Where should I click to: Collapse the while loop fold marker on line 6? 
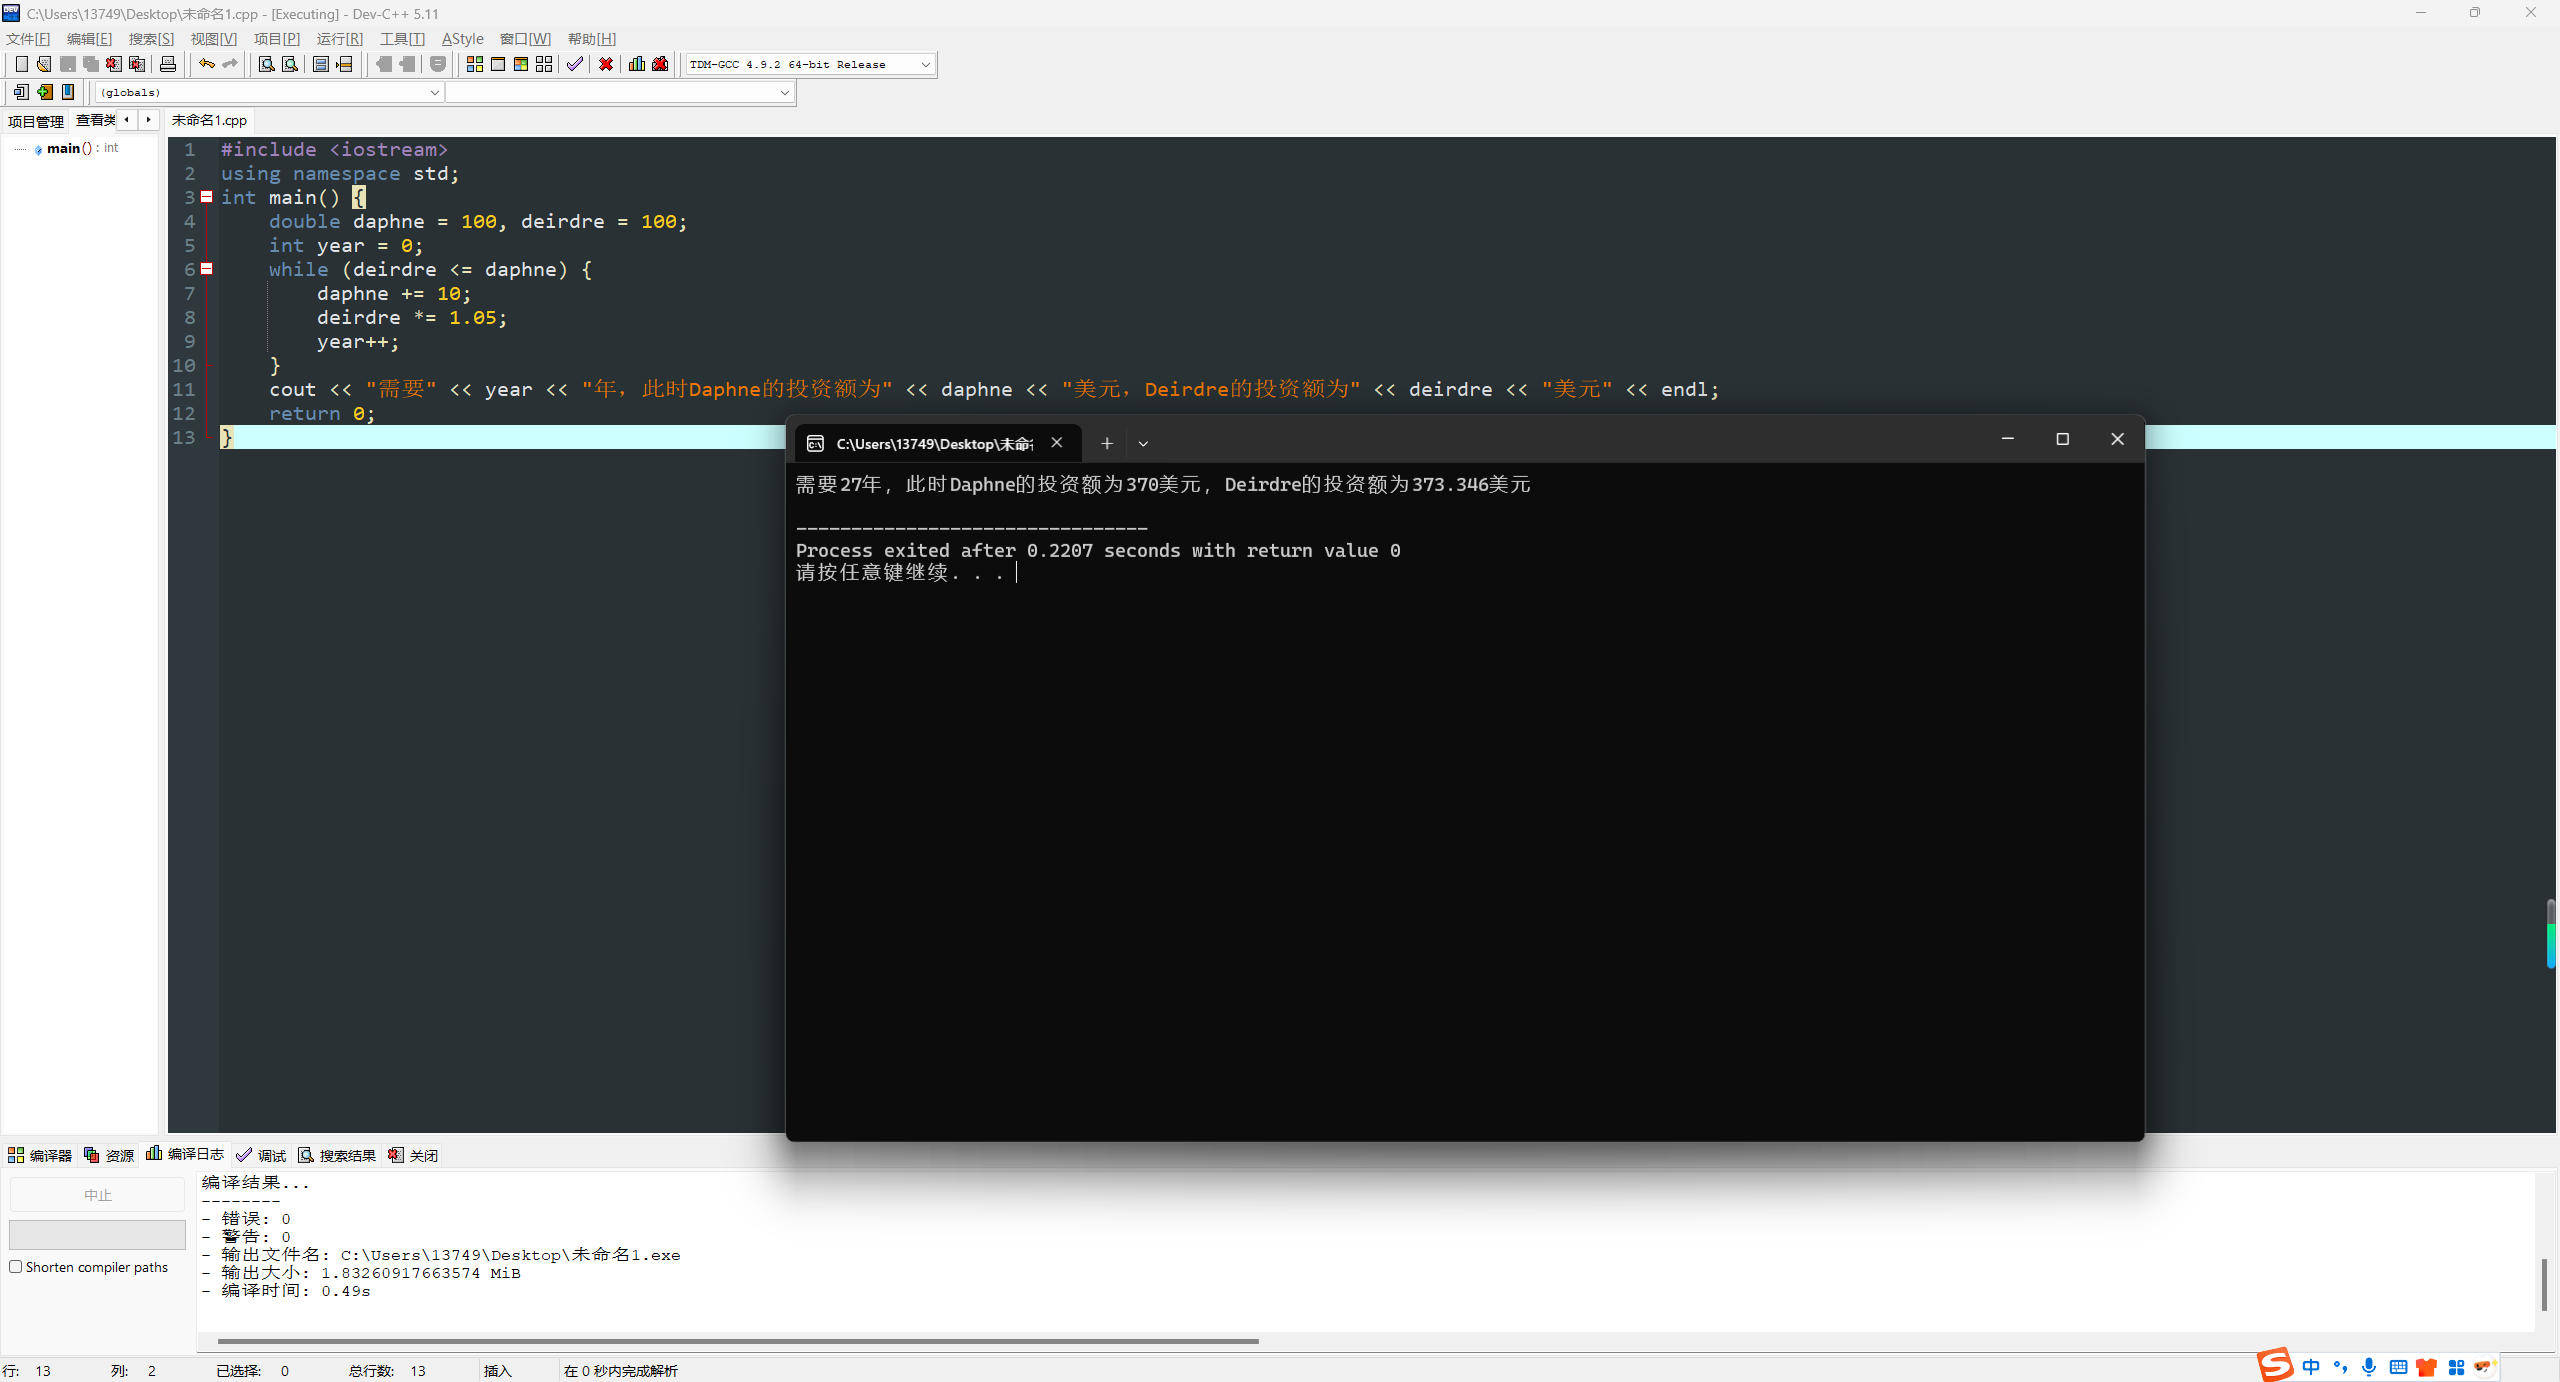pyautogui.click(x=207, y=269)
